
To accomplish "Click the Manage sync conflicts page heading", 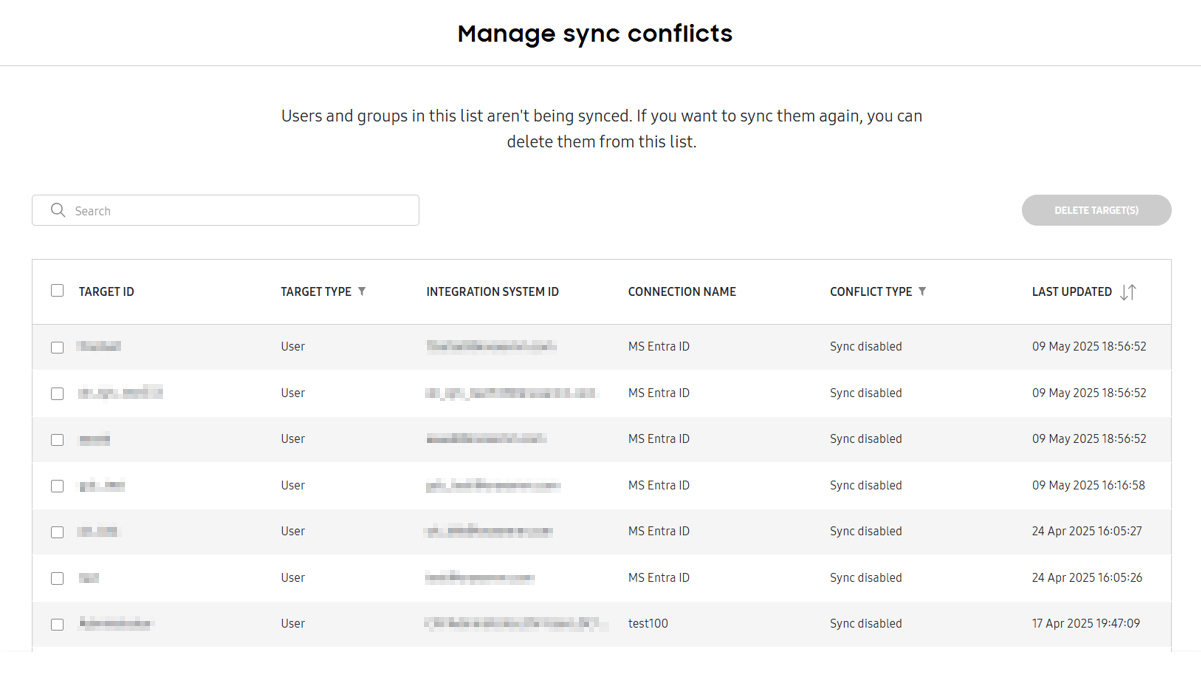I will pyautogui.click(x=594, y=33).
